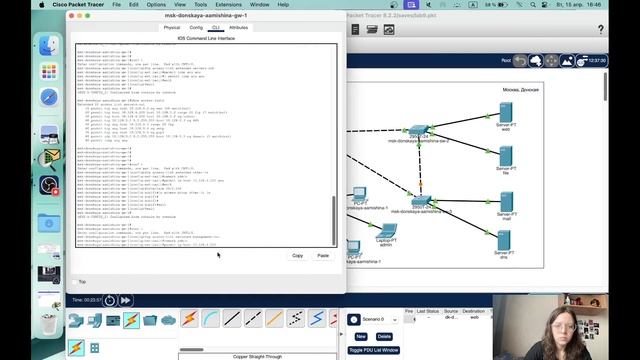Click the workspace vertical scrollbar
Viewport: 640px width, 360px height.
pos(605,87)
